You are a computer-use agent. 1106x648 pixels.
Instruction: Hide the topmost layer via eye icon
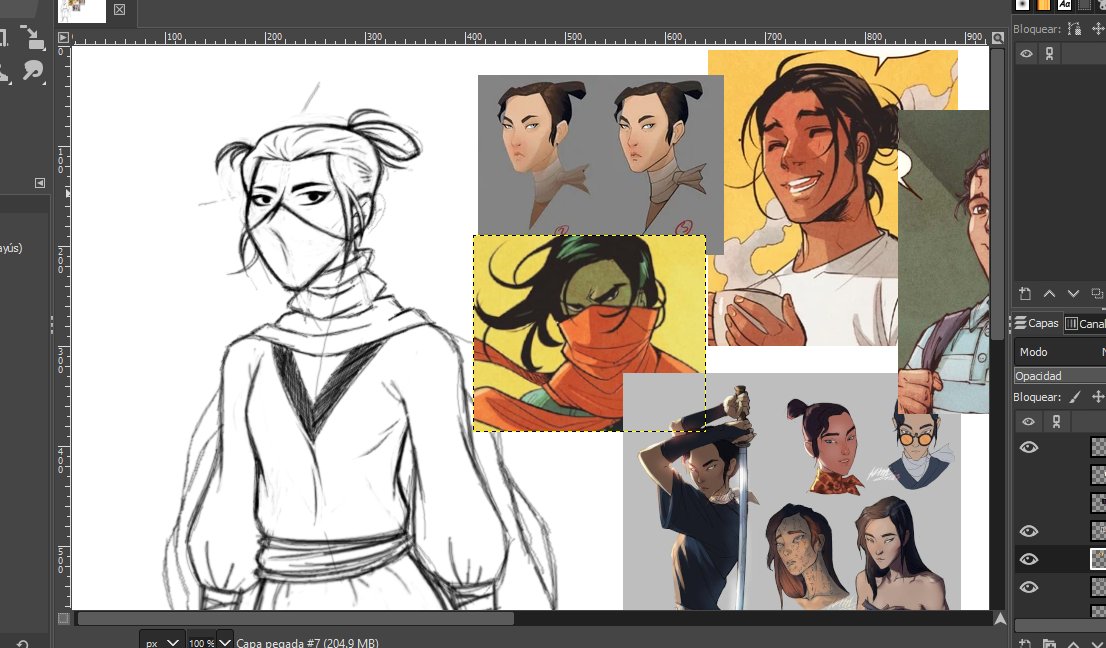click(x=1028, y=447)
